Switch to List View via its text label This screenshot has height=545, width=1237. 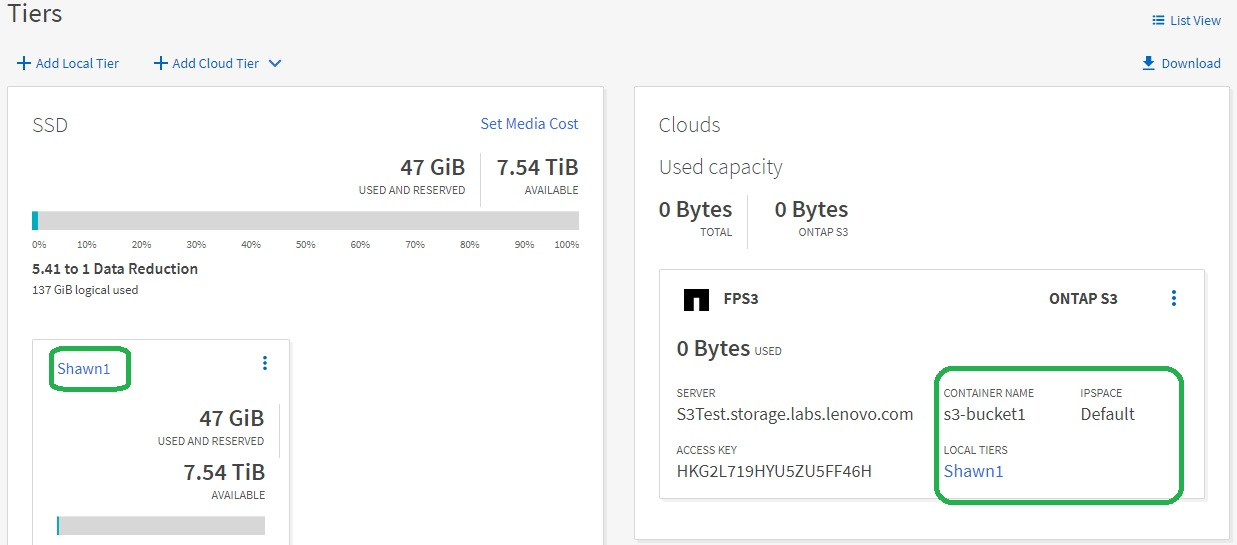(1194, 21)
